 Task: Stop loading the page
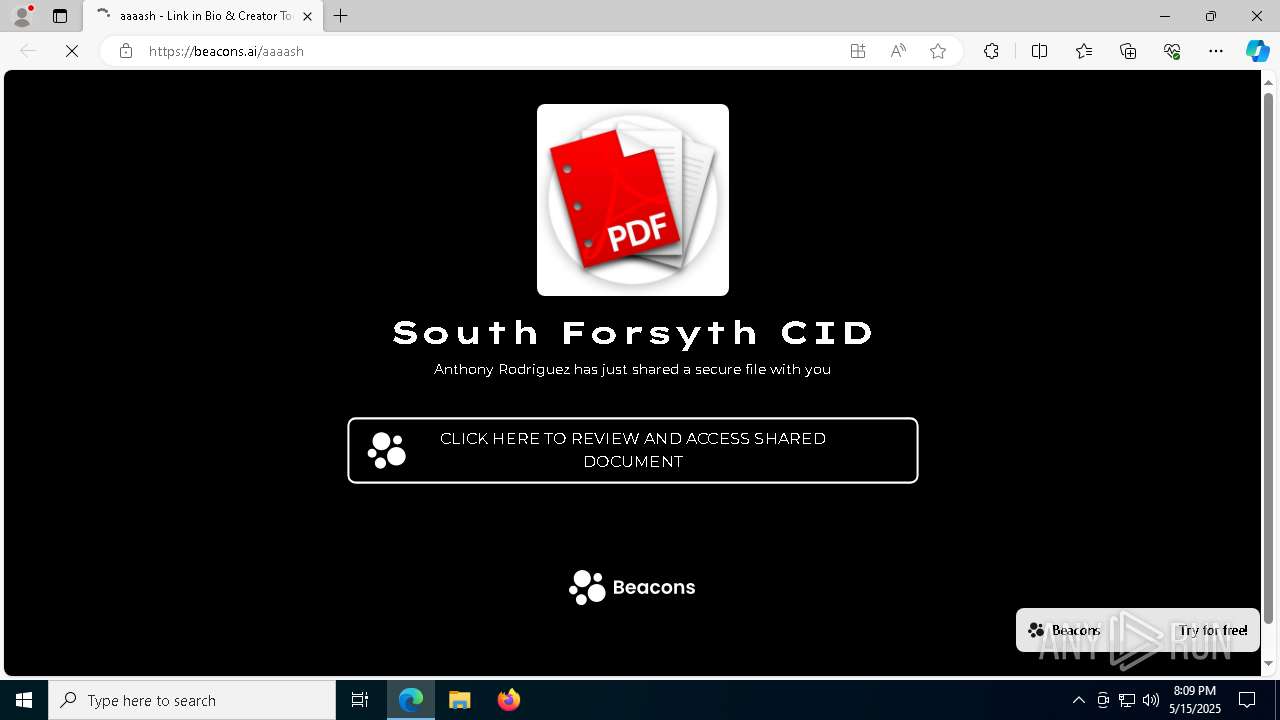tap(72, 51)
